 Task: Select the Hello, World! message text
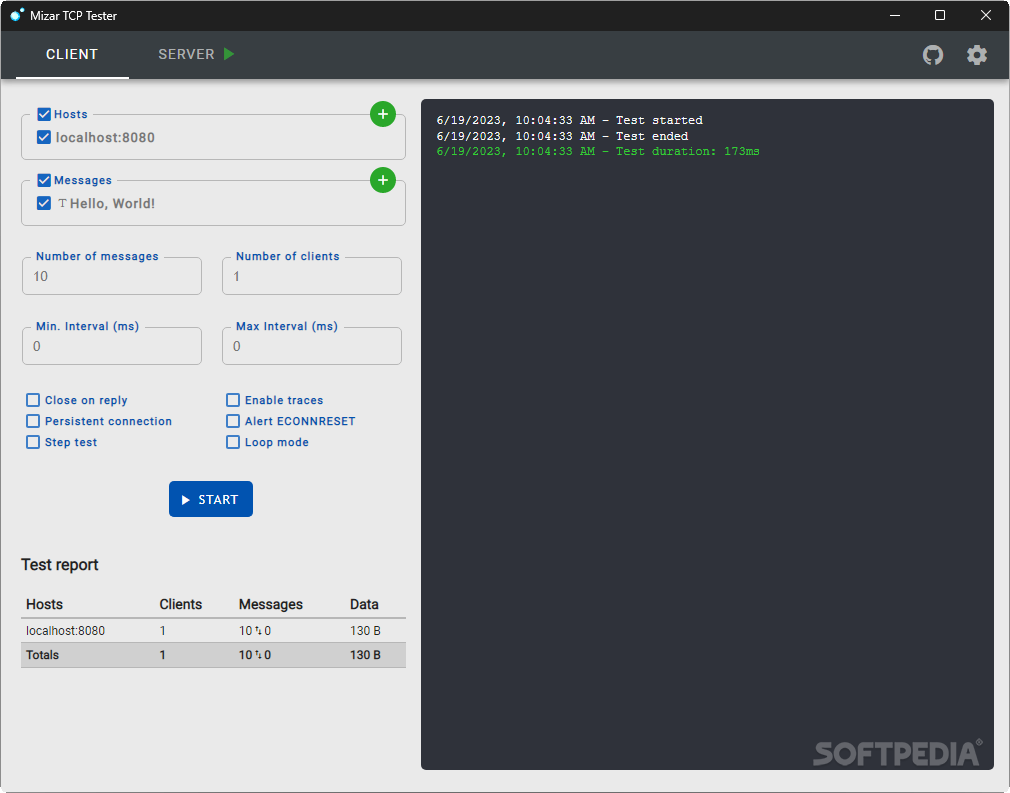pos(112,204)
